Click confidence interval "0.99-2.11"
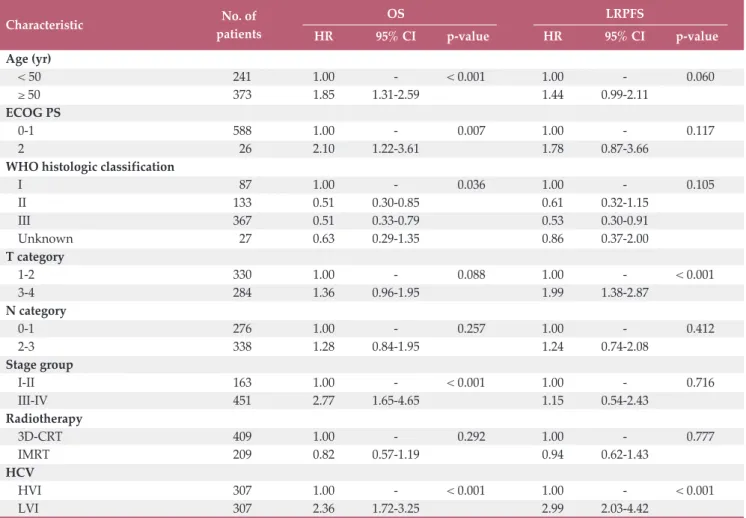 [x=625, y=95]
